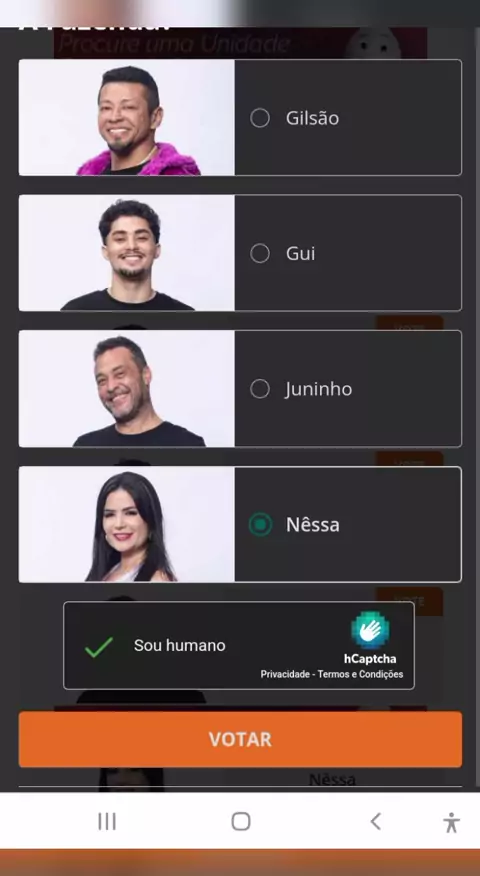Image resolution: width=480 pixels, height=876 pixels.
Task: Open the Termos e Condições link
Action: [360, 674]
